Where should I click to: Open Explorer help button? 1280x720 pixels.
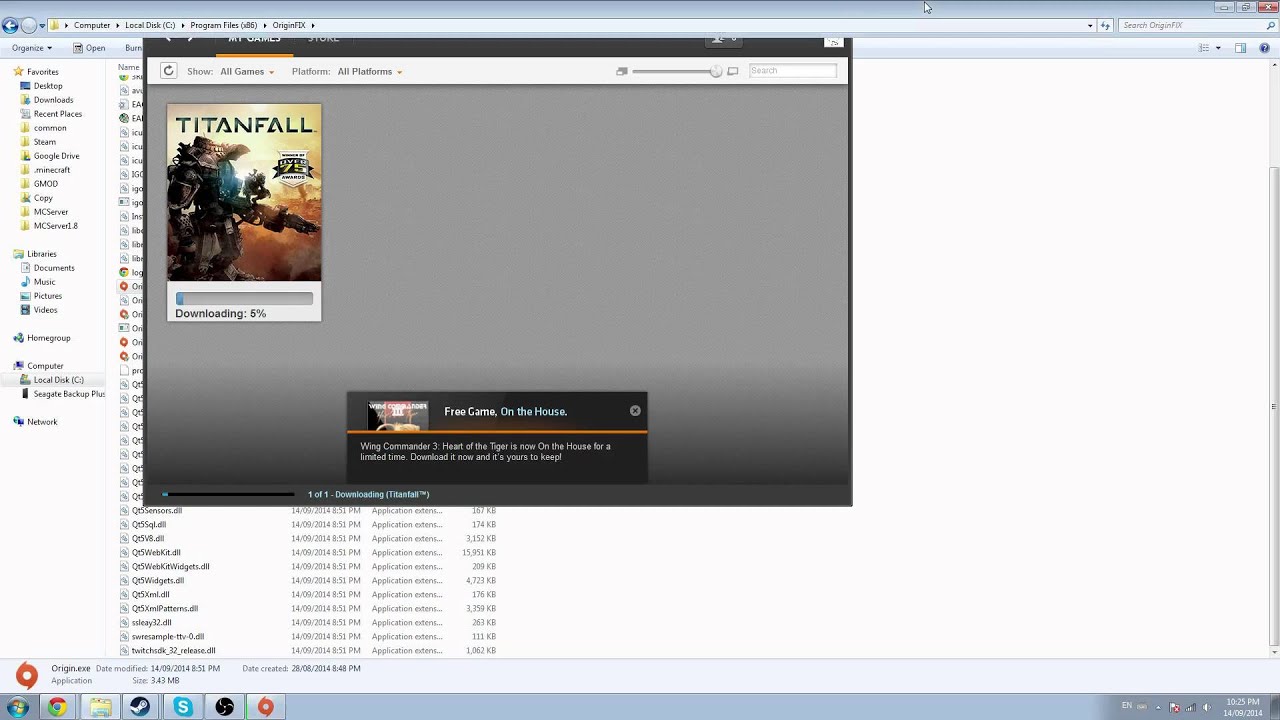(1264, 48)
